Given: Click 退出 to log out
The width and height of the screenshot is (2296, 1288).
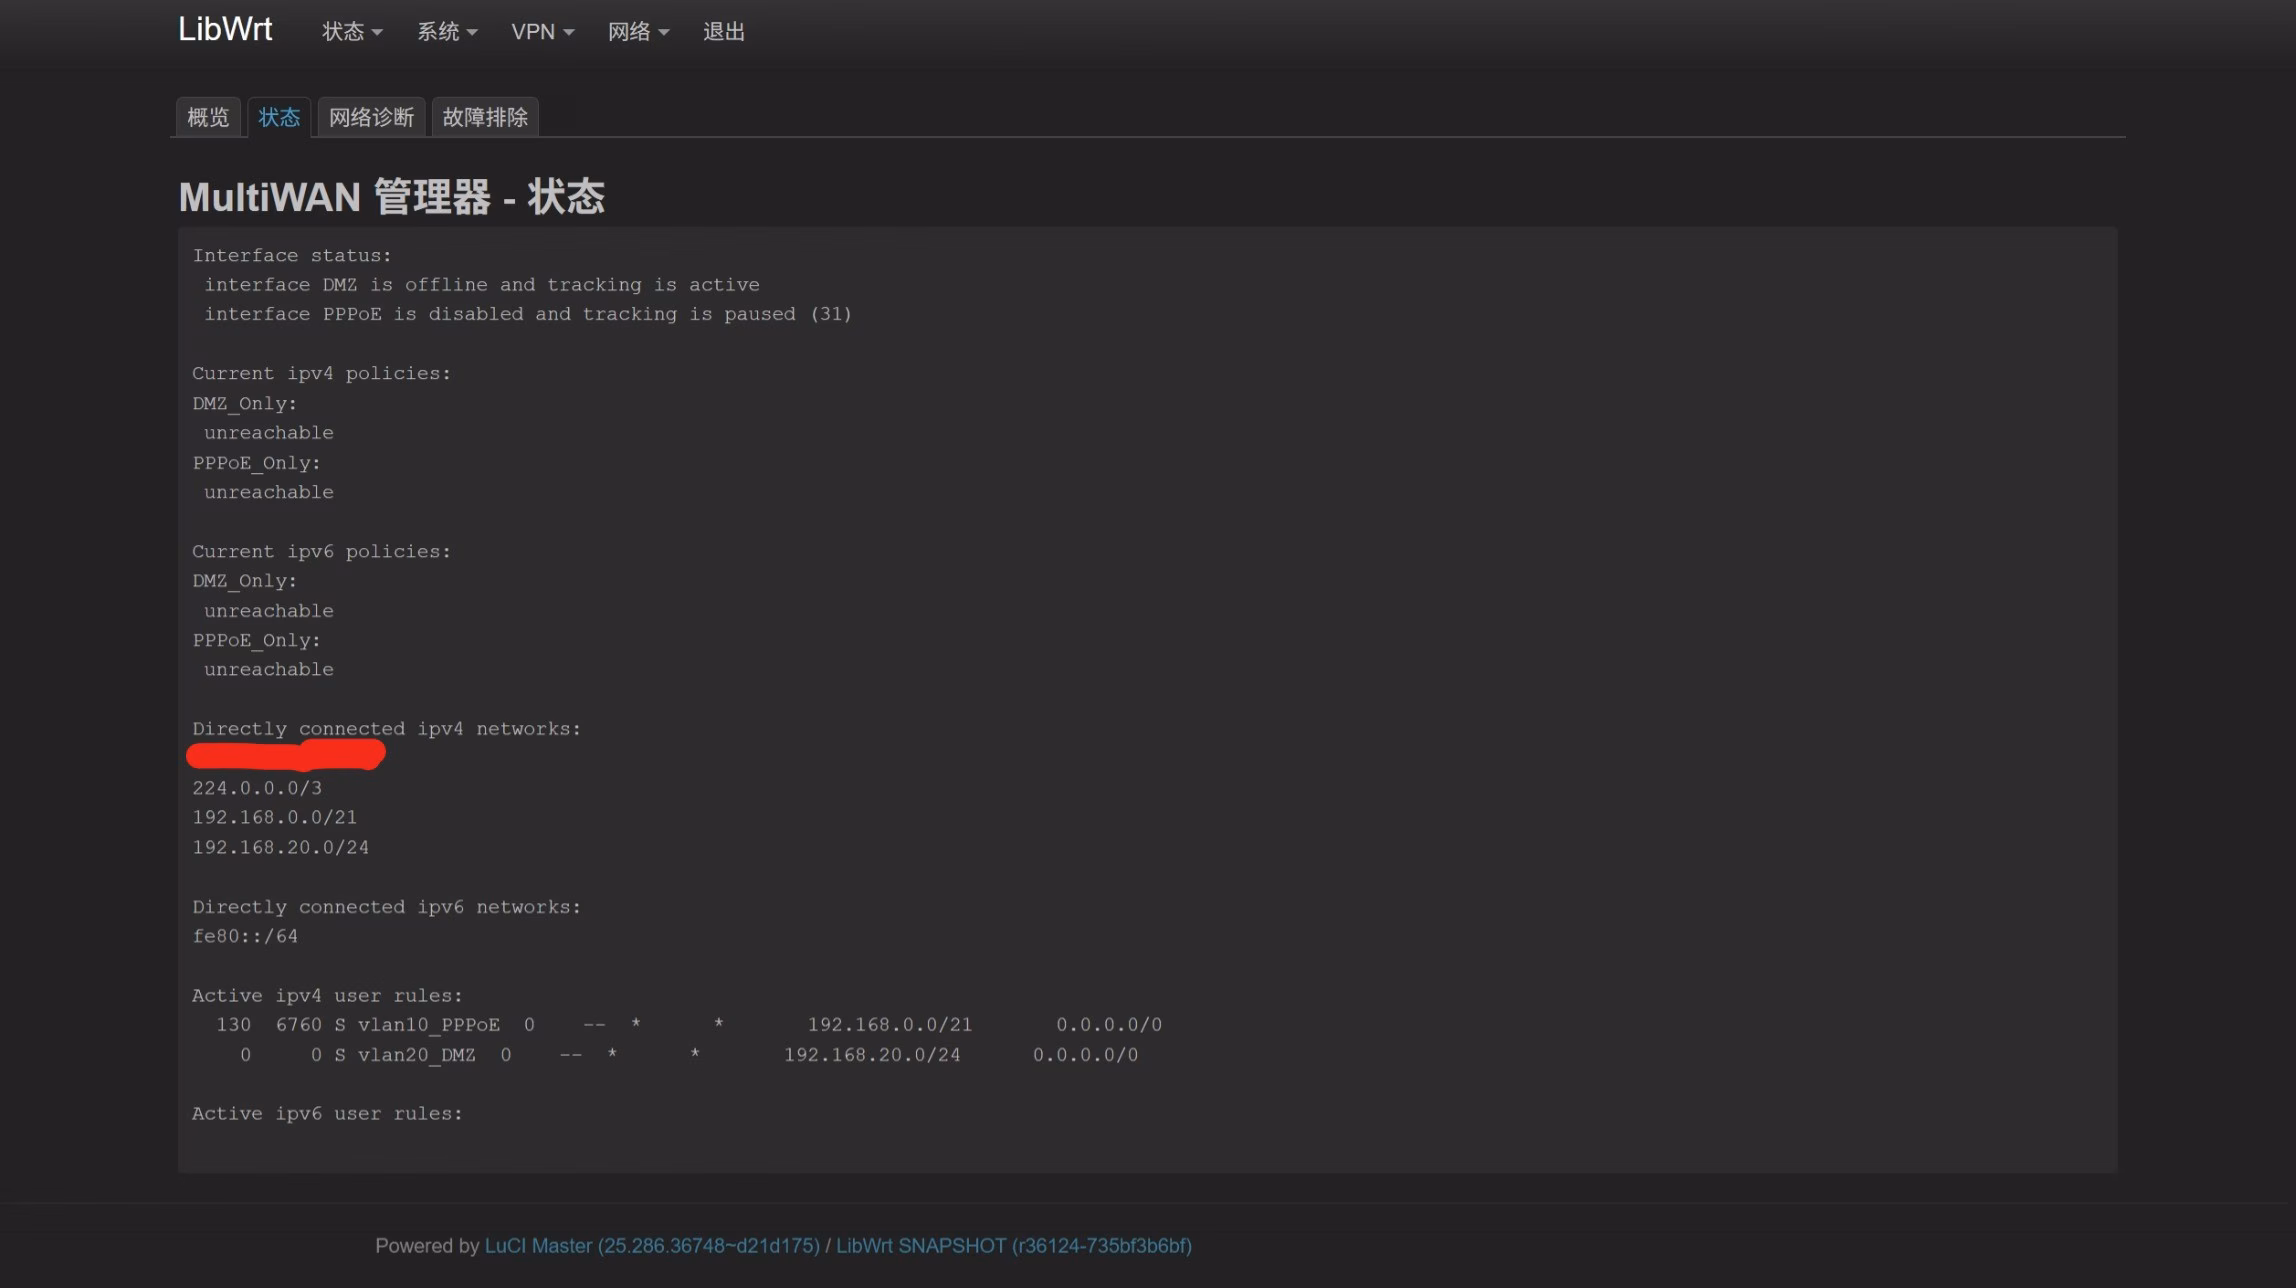Looking at the screenshot, I should tap(724, 32).
